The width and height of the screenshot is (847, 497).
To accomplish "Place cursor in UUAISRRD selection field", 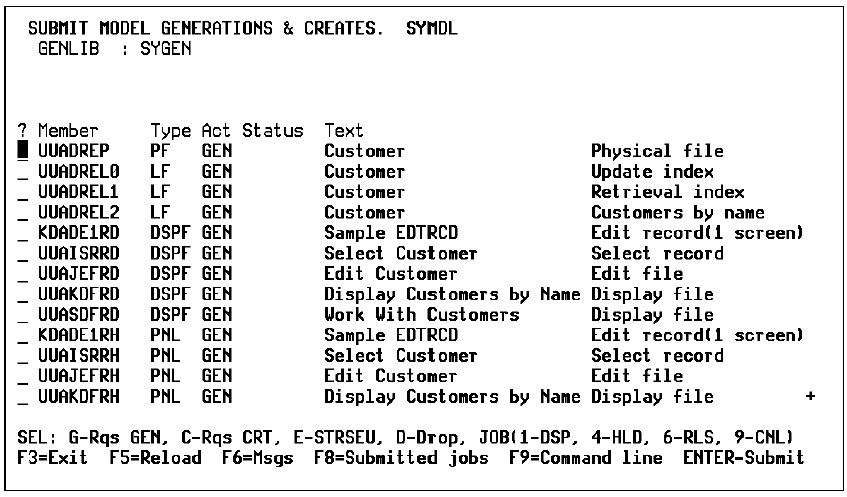I will [23, 254].
